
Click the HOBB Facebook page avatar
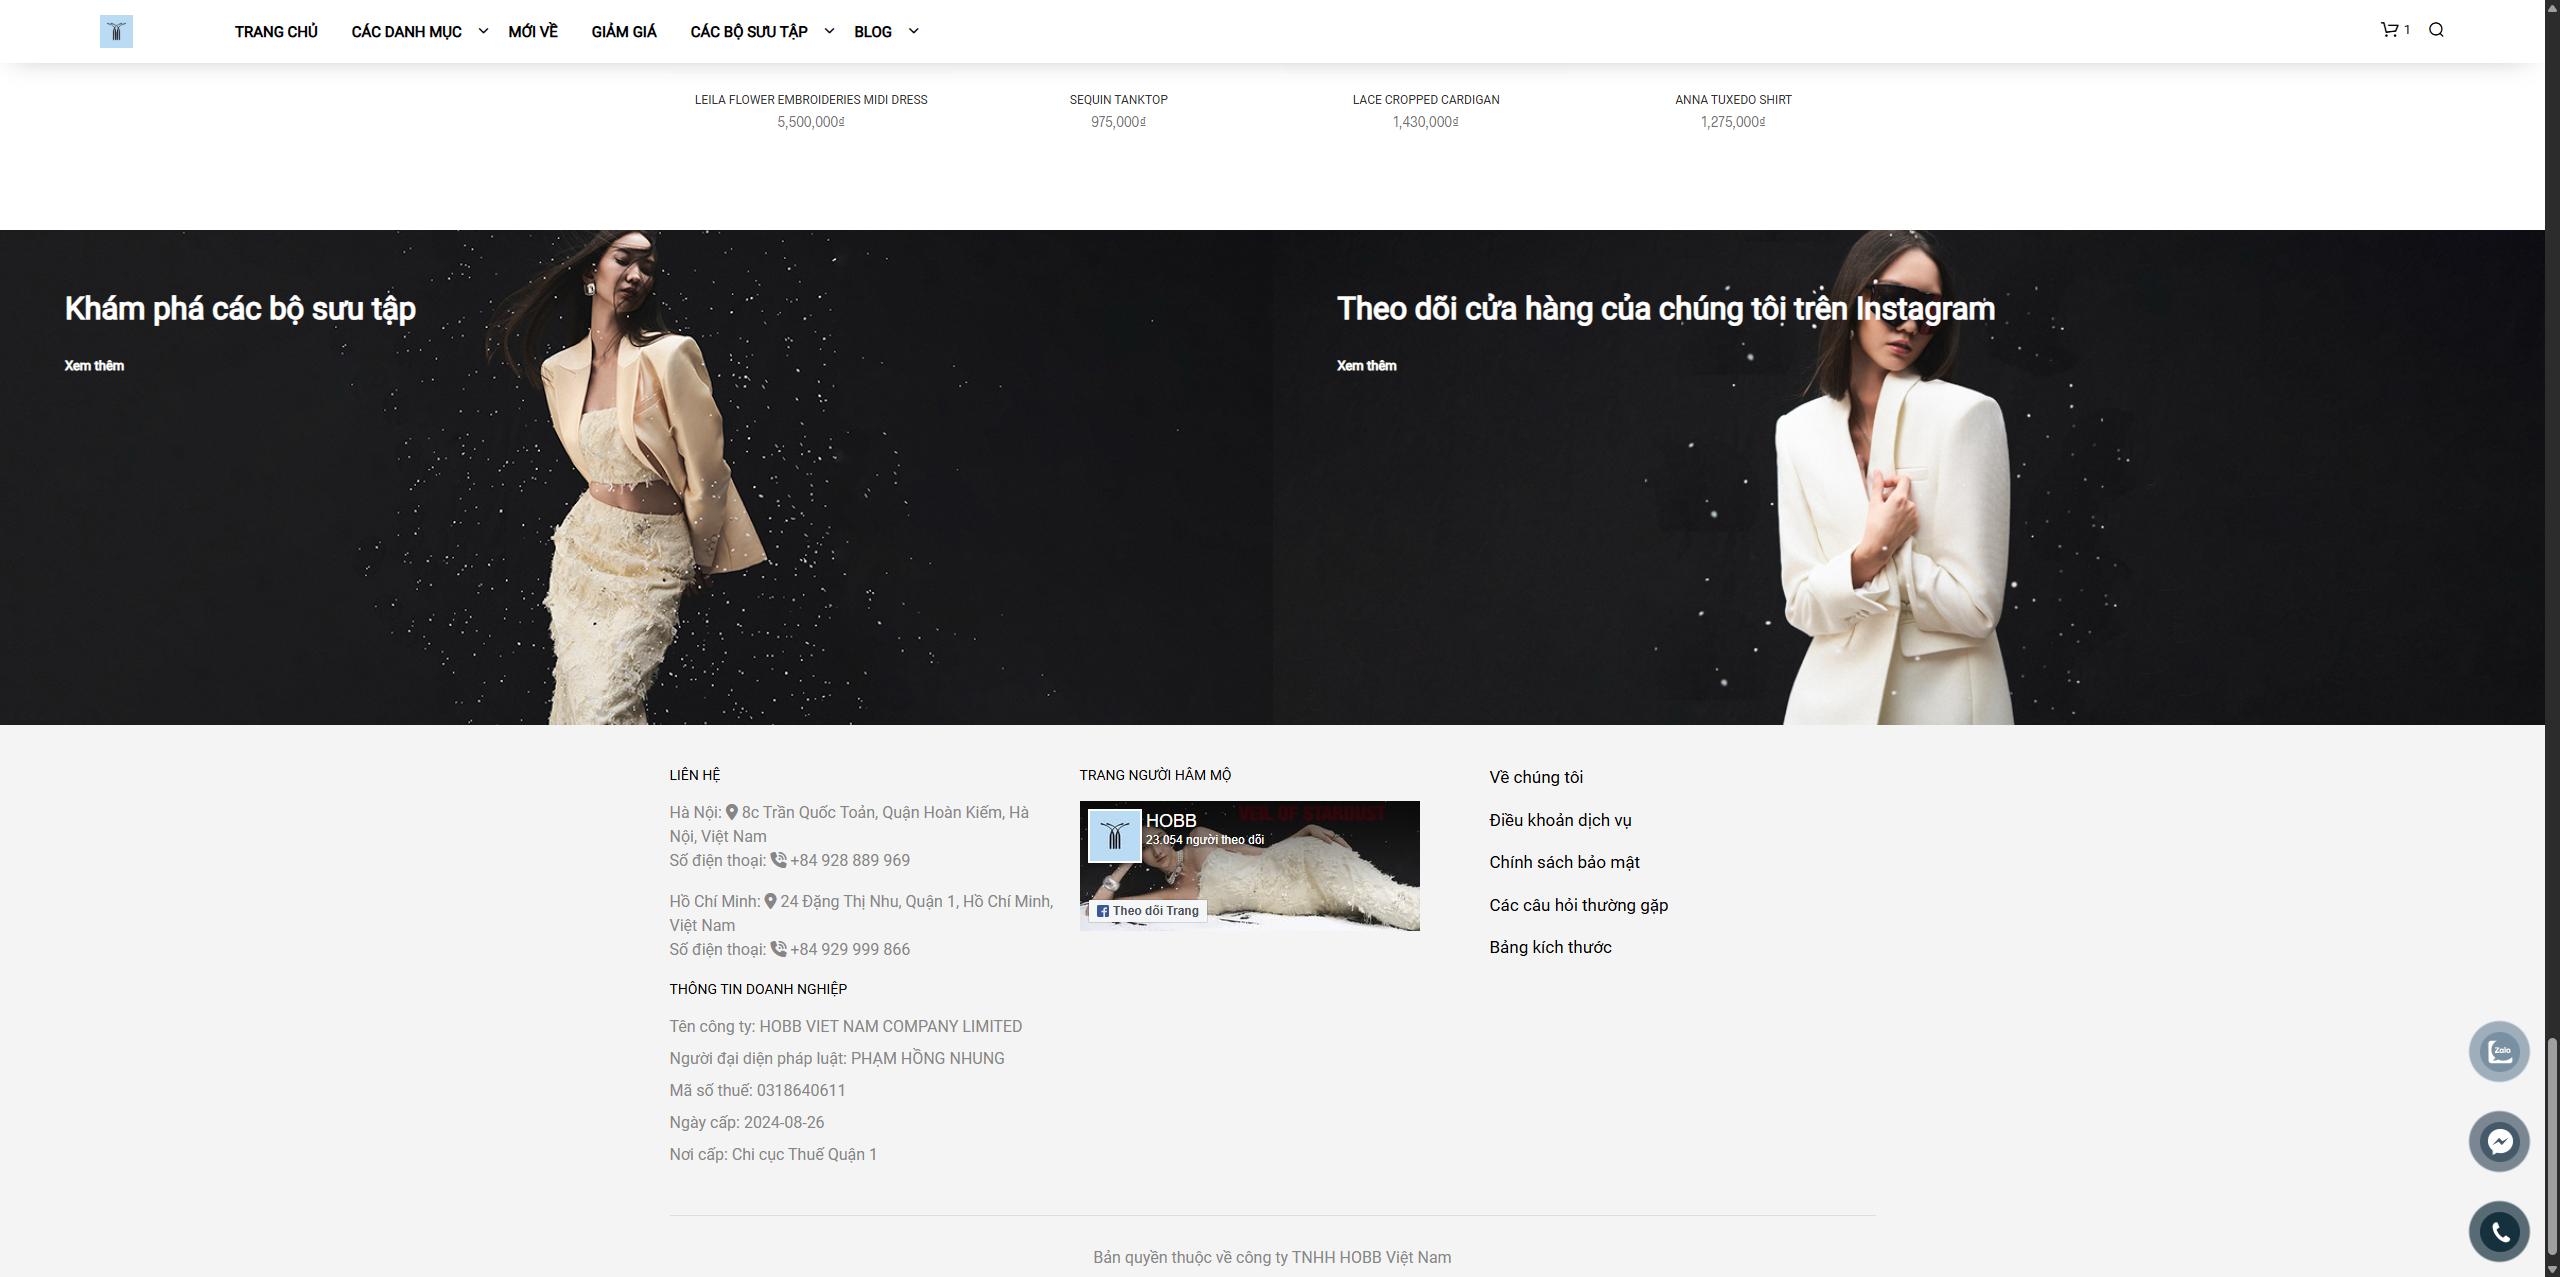1114,836
